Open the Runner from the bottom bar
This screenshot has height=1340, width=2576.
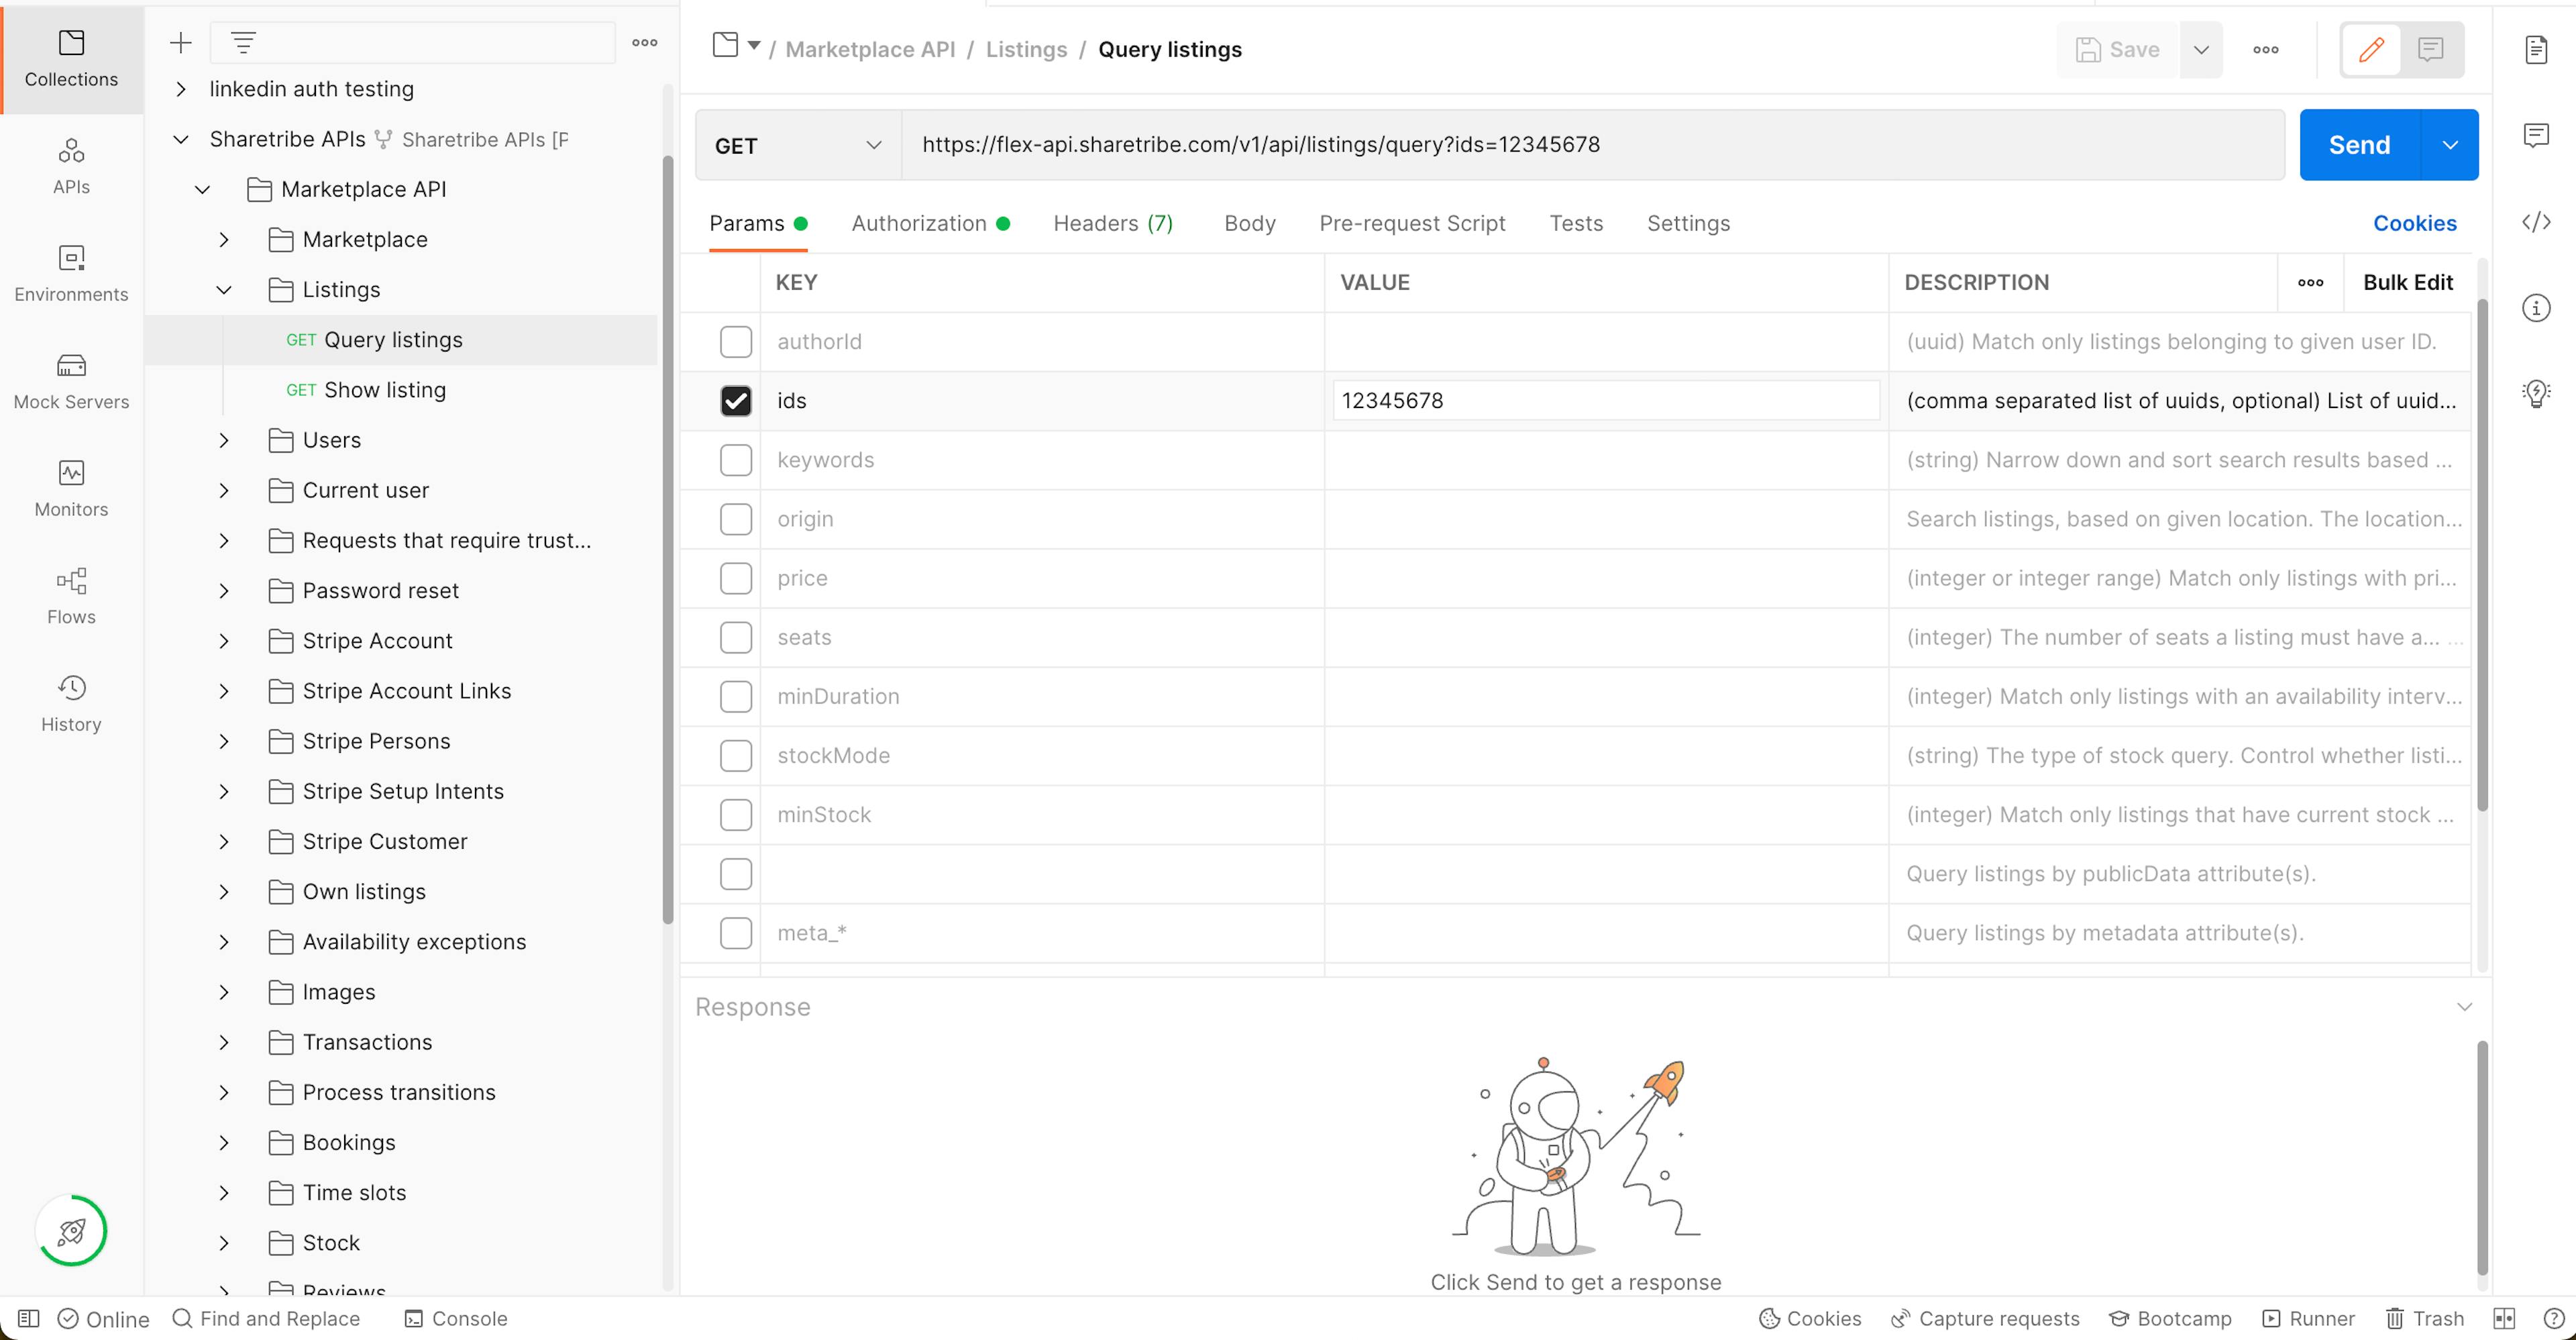pyautogui.click(x=2306, y=1318)
